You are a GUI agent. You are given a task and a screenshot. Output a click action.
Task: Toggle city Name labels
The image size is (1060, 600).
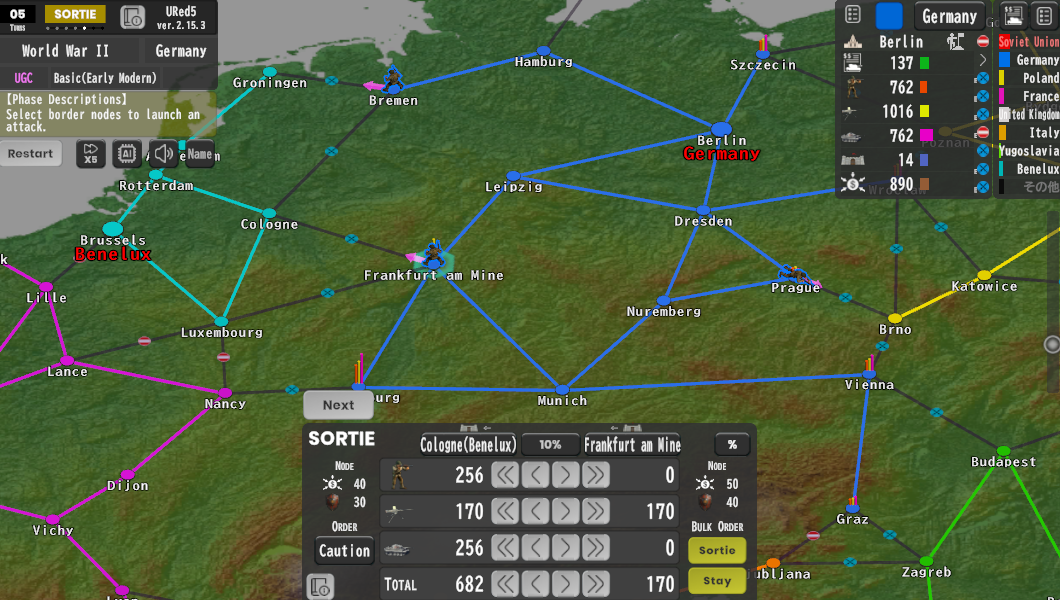(199, 154)
